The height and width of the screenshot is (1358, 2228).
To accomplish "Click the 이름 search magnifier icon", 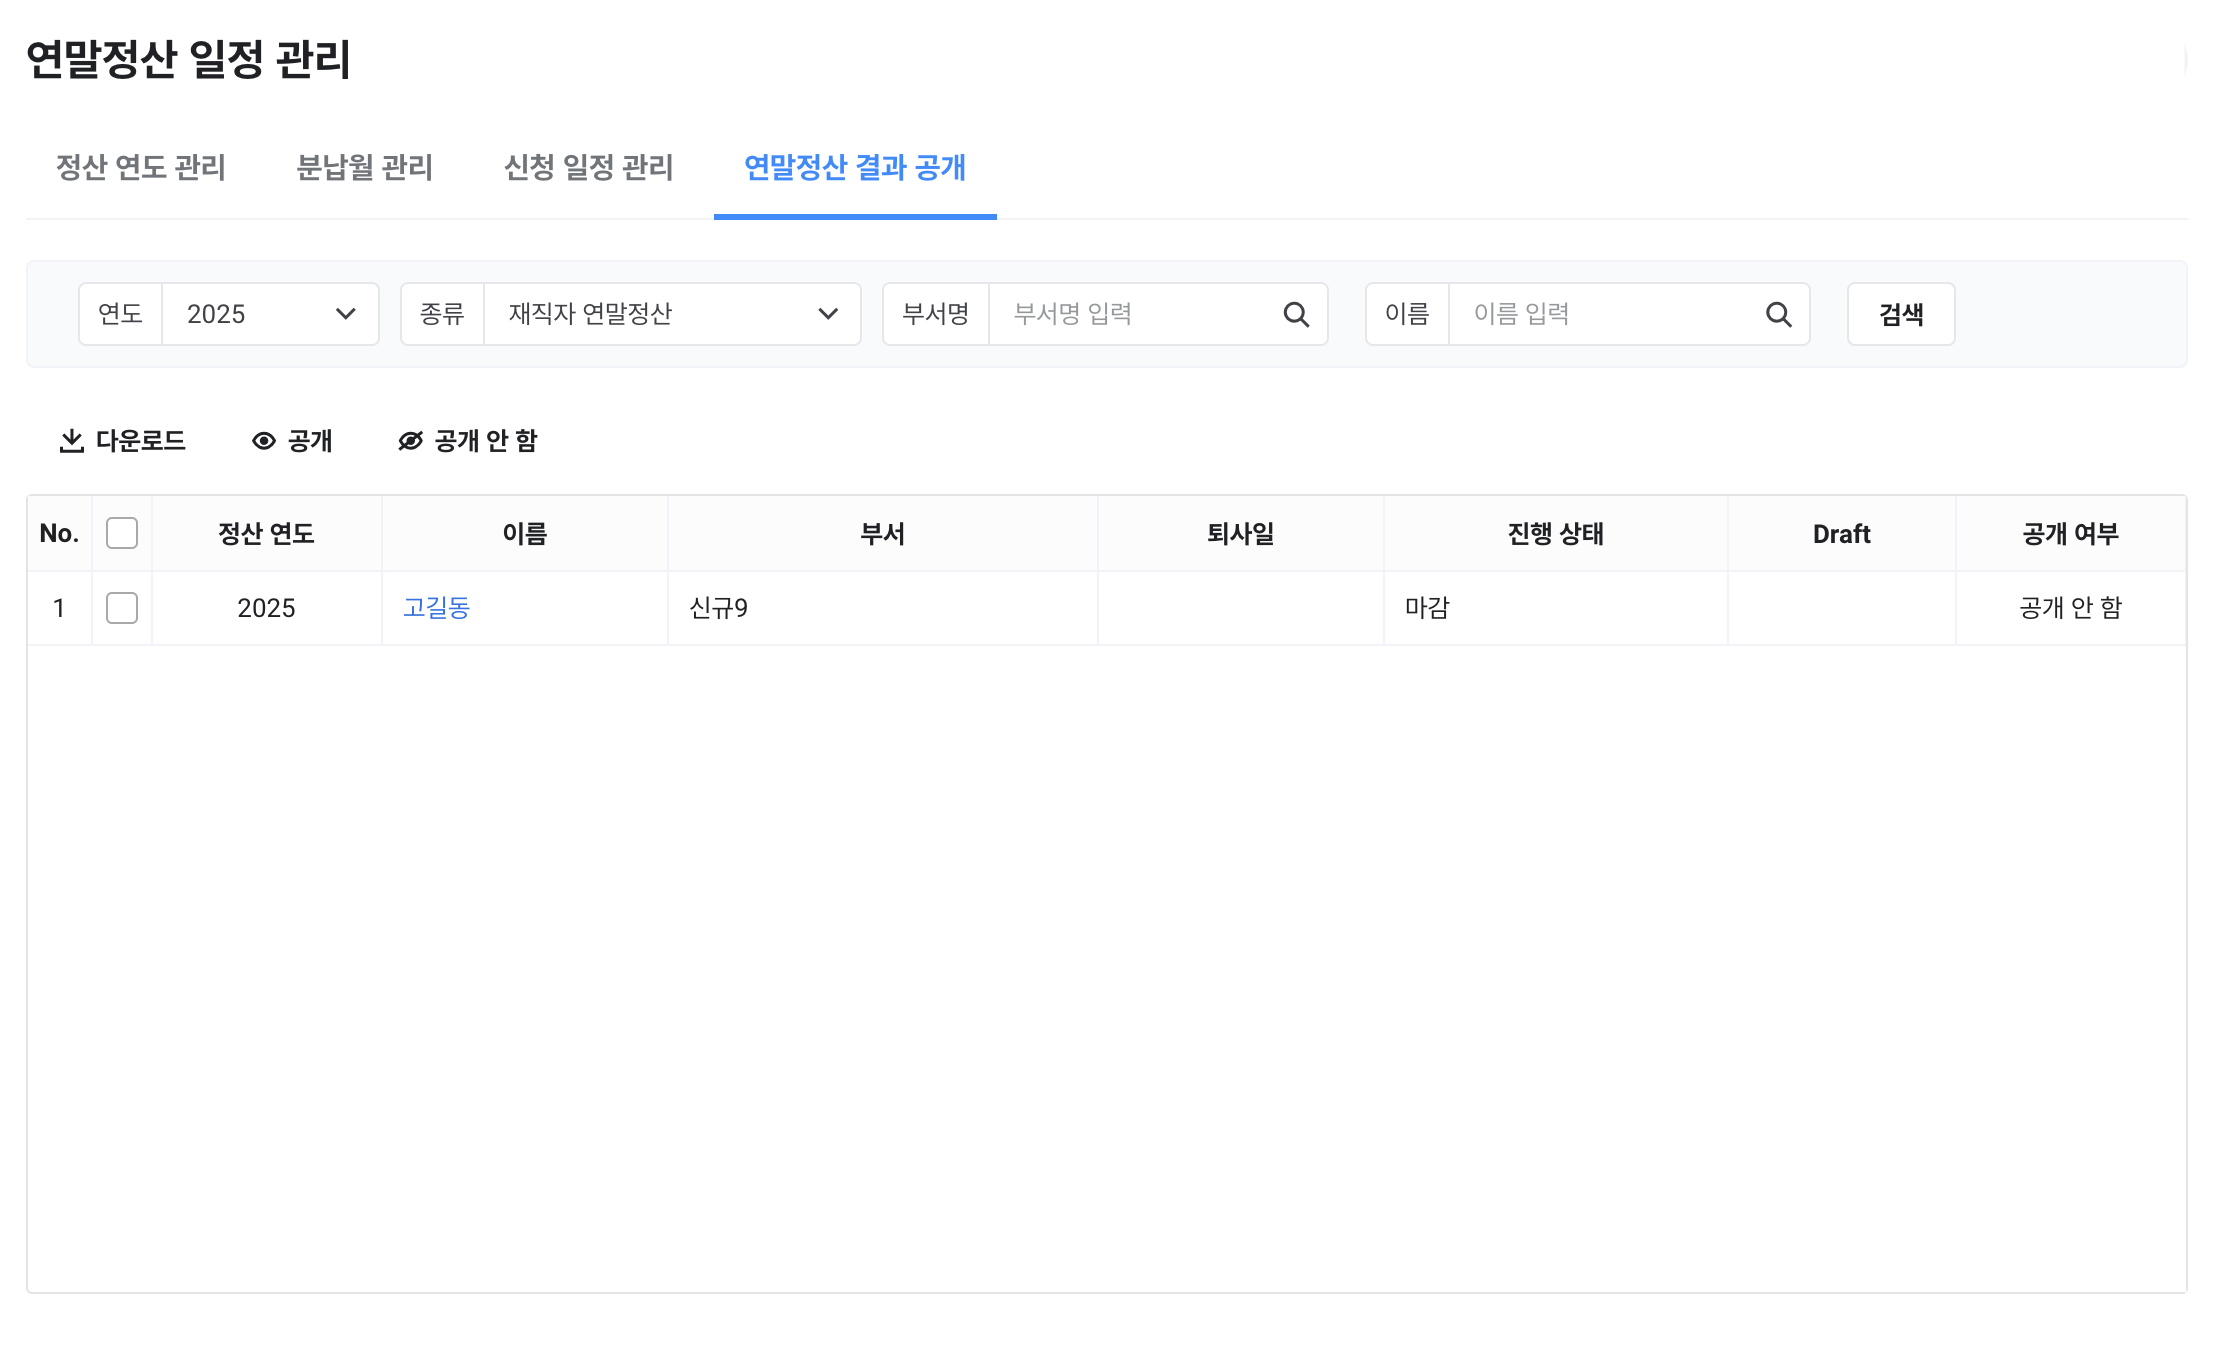I will click(1778, 315).
